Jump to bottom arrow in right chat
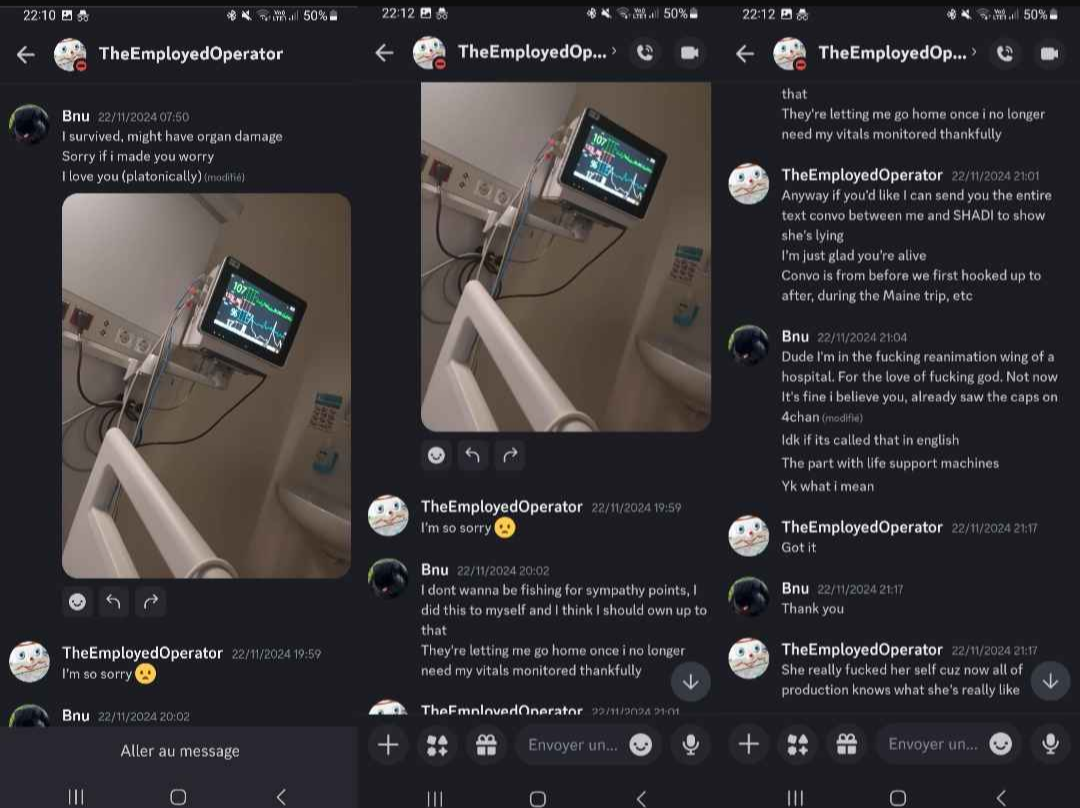The height and width of the screenshot is (808, 1080). tap(1050, 681)
